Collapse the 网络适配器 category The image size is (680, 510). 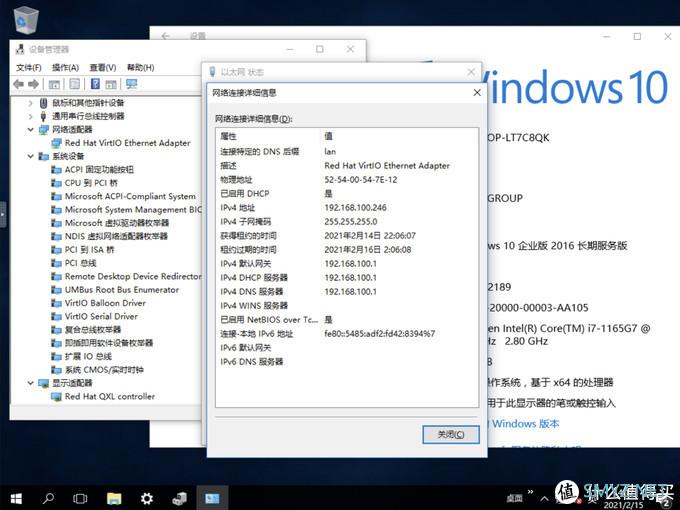coord(30,129)
